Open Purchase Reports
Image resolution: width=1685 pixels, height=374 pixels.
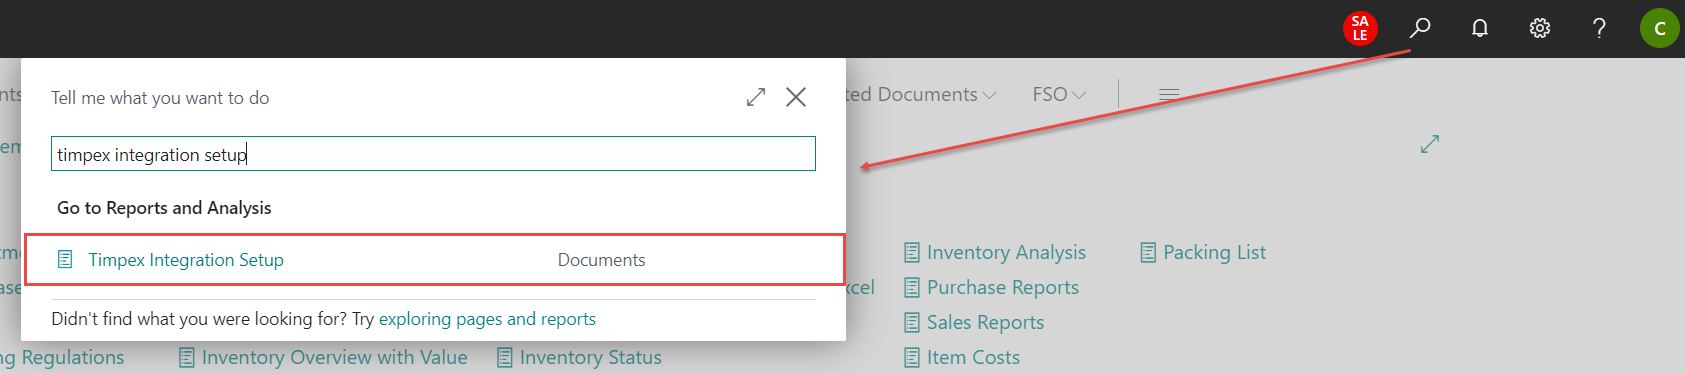tap(991, 287)
